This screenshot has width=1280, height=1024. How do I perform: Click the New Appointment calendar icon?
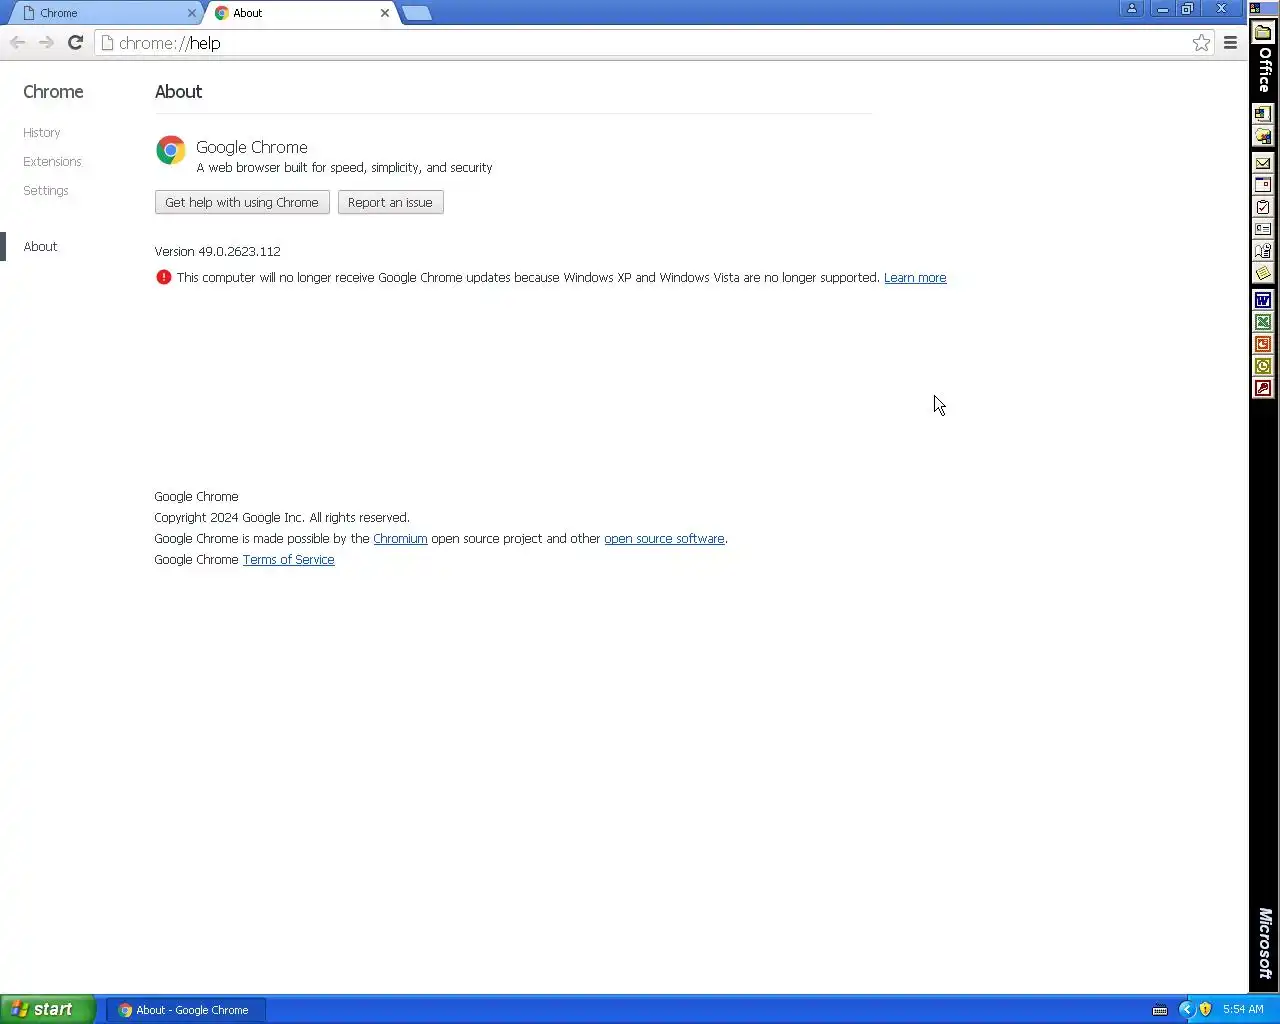[x=1263, y=185]
